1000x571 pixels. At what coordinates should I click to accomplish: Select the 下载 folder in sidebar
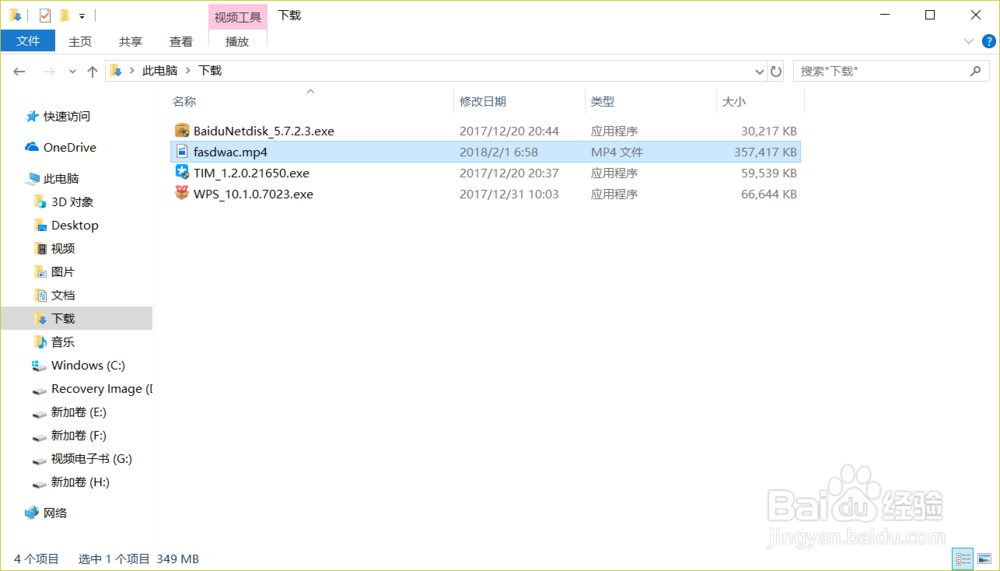click(77, 318)
